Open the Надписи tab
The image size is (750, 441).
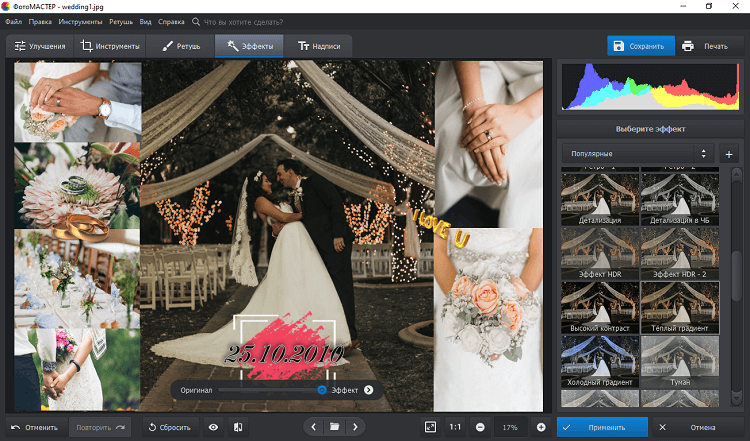318,46
